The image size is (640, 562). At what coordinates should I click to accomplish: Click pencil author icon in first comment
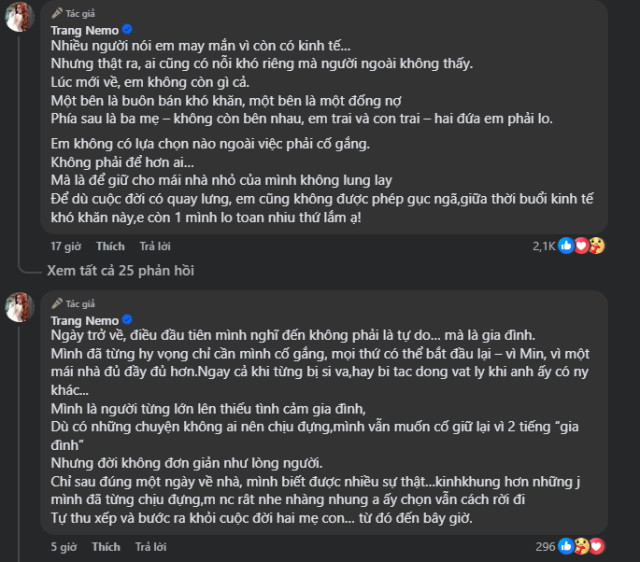click(57, 13)
